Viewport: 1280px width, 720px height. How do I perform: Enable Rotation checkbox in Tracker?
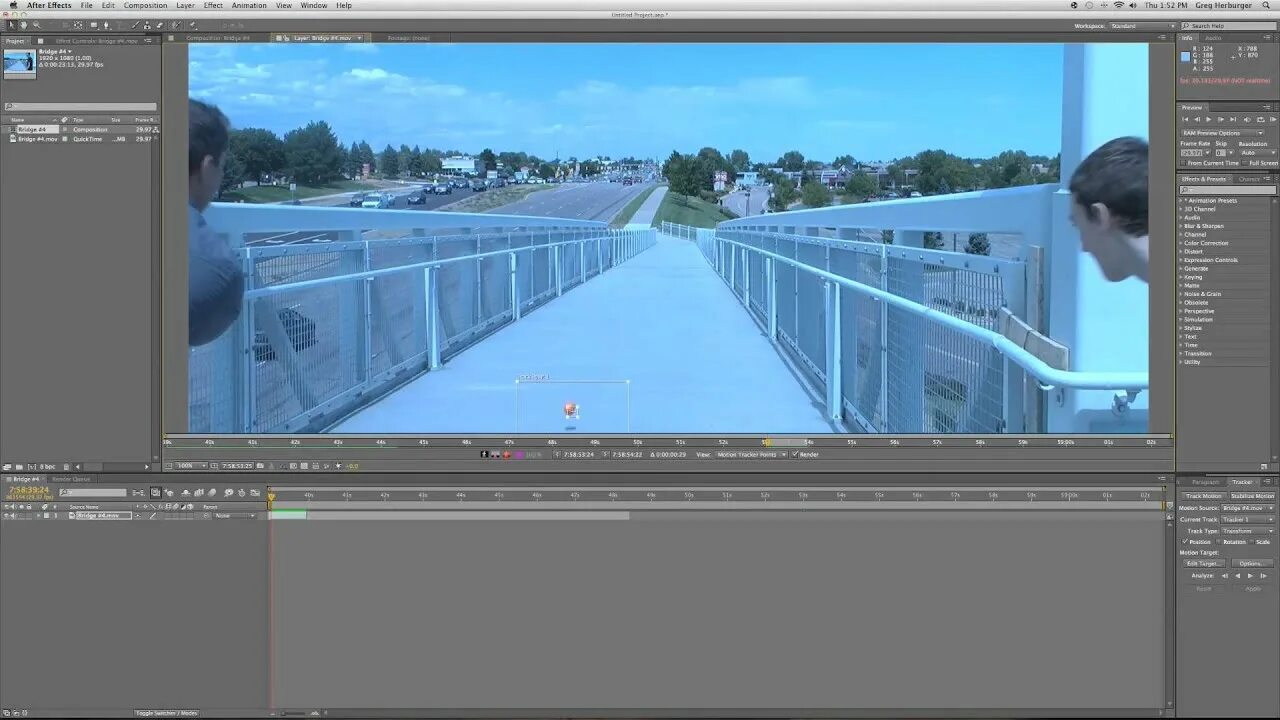(1218, 542)
